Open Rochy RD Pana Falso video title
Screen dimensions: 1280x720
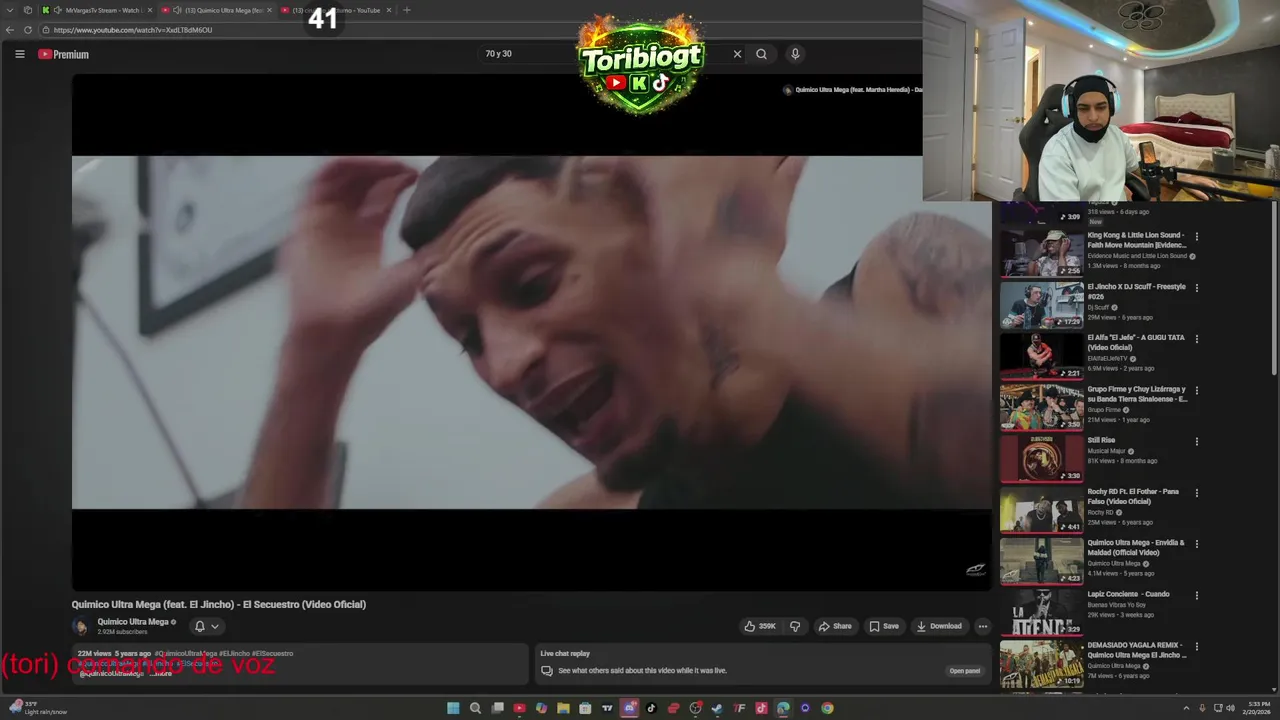coord(1133,496)
